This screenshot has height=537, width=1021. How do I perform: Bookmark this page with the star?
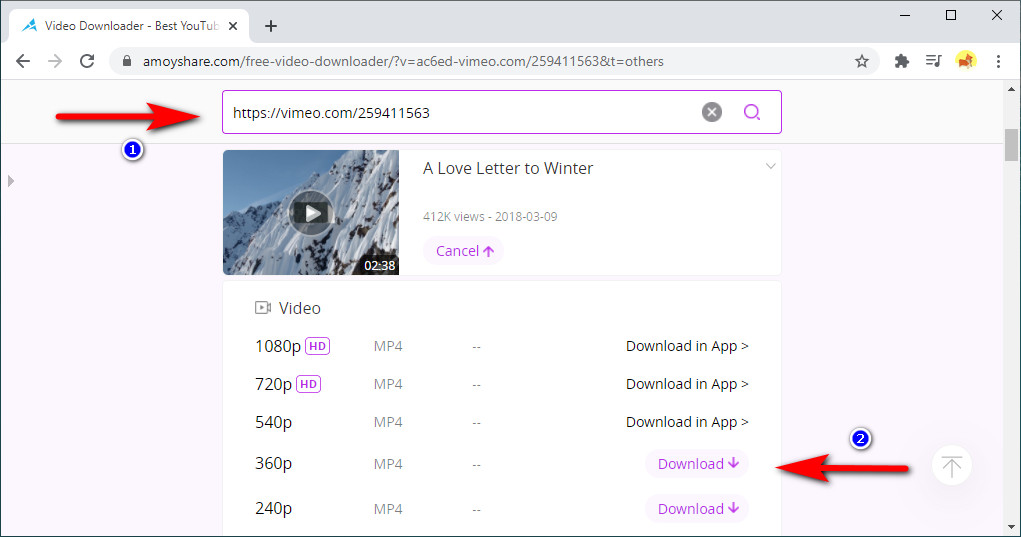[861, 61]
